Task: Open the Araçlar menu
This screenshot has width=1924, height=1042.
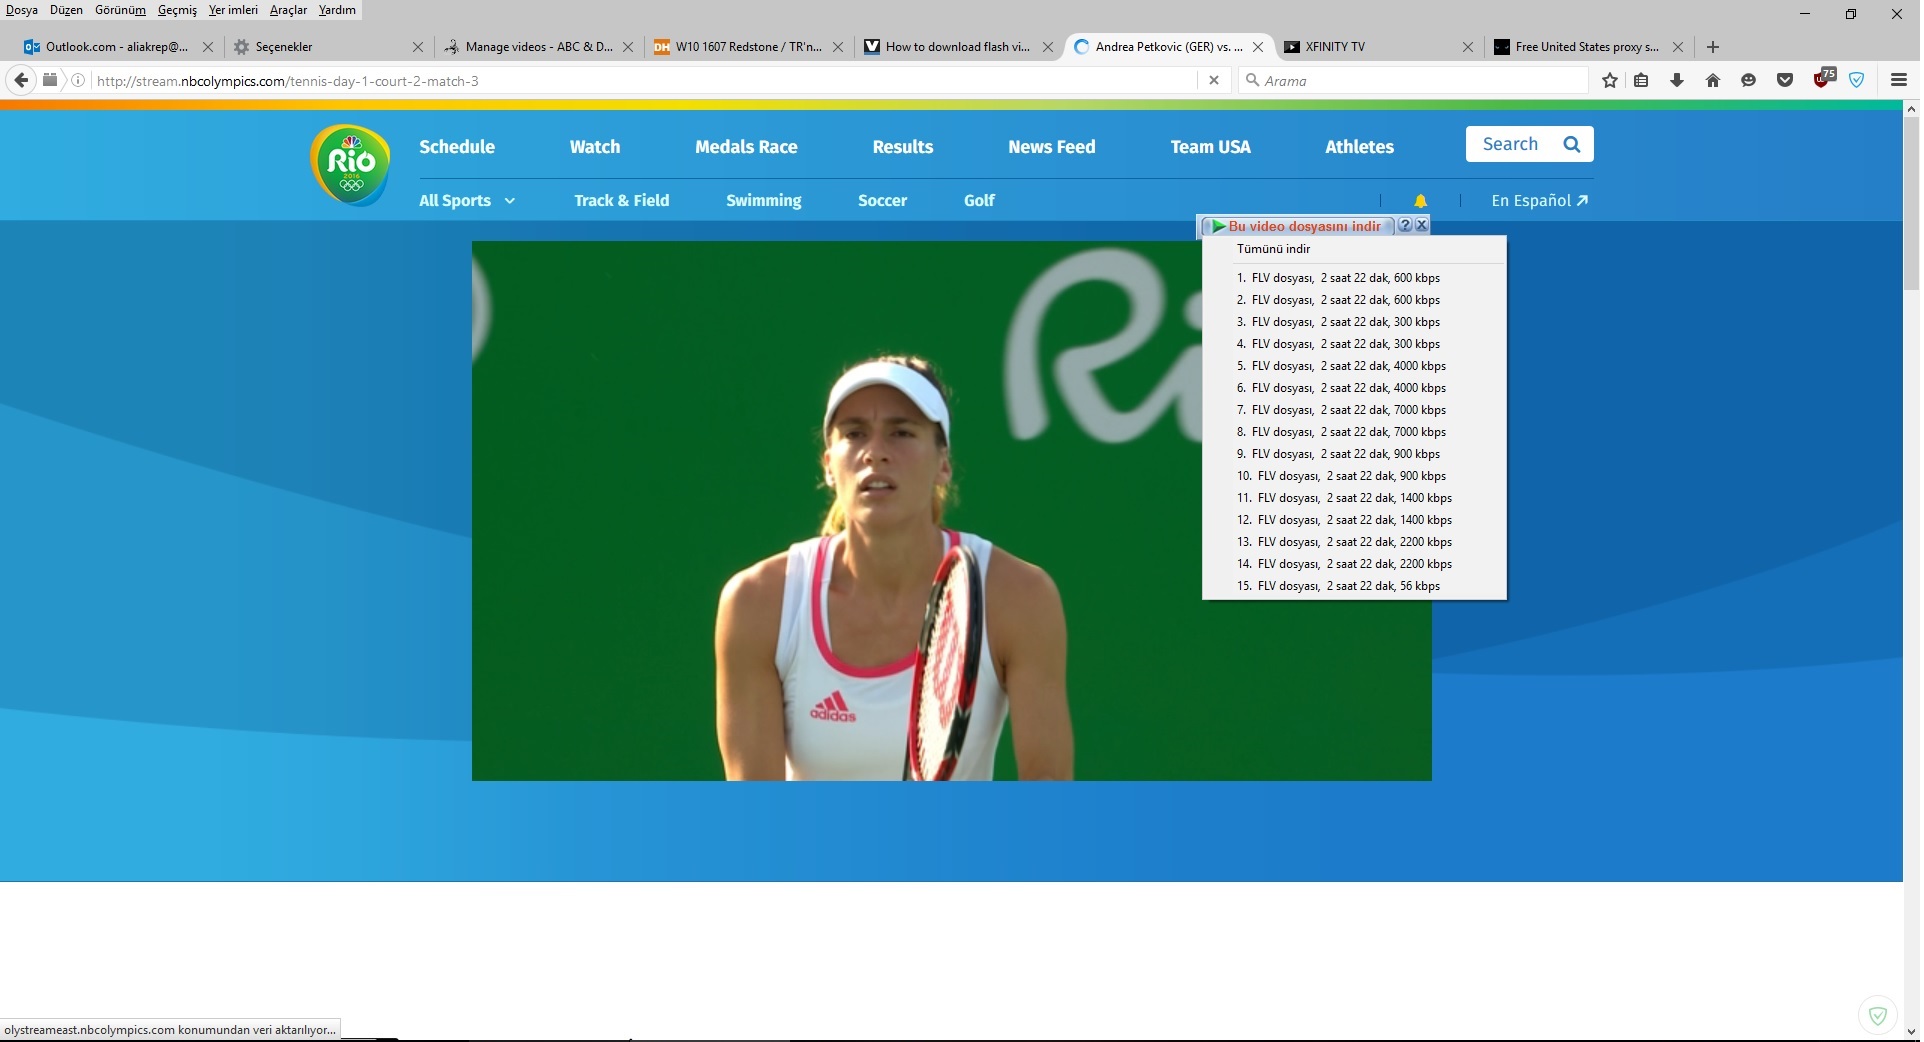Action: click(288, 10)
